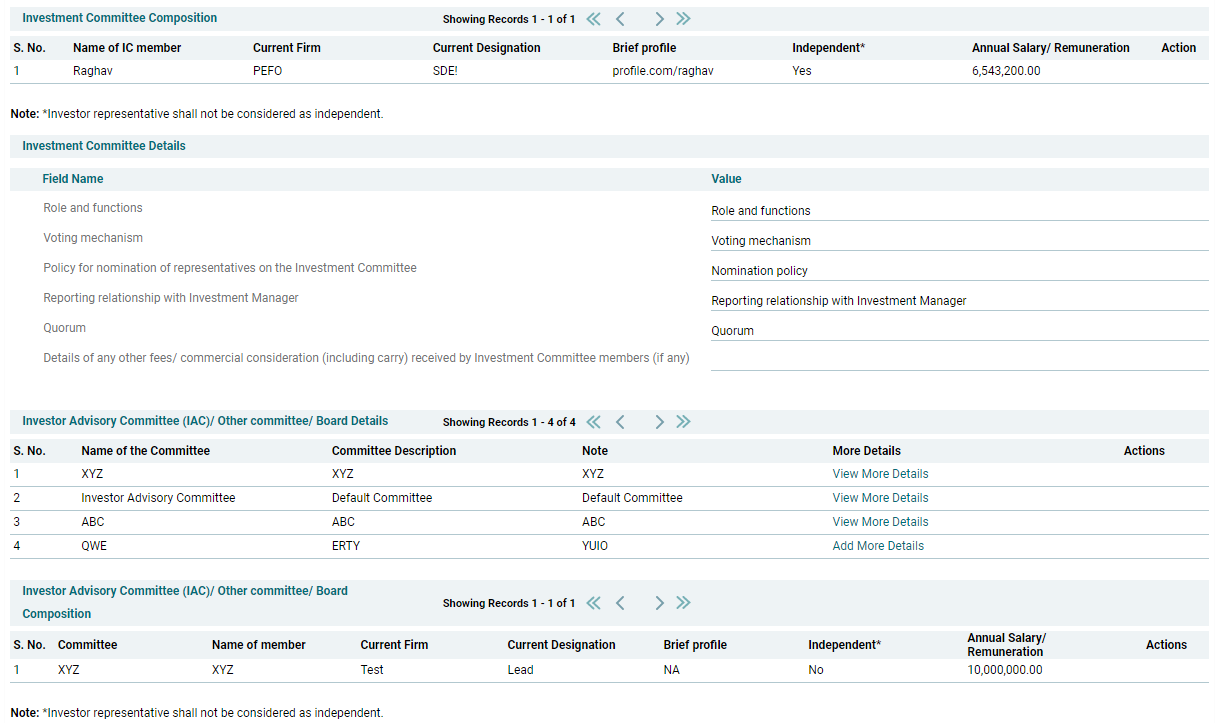The height and width of the screenshot is (723, 1215).
Task: Open View More Details for Investor Advisory Committee
Action: [x=880, y=498]
